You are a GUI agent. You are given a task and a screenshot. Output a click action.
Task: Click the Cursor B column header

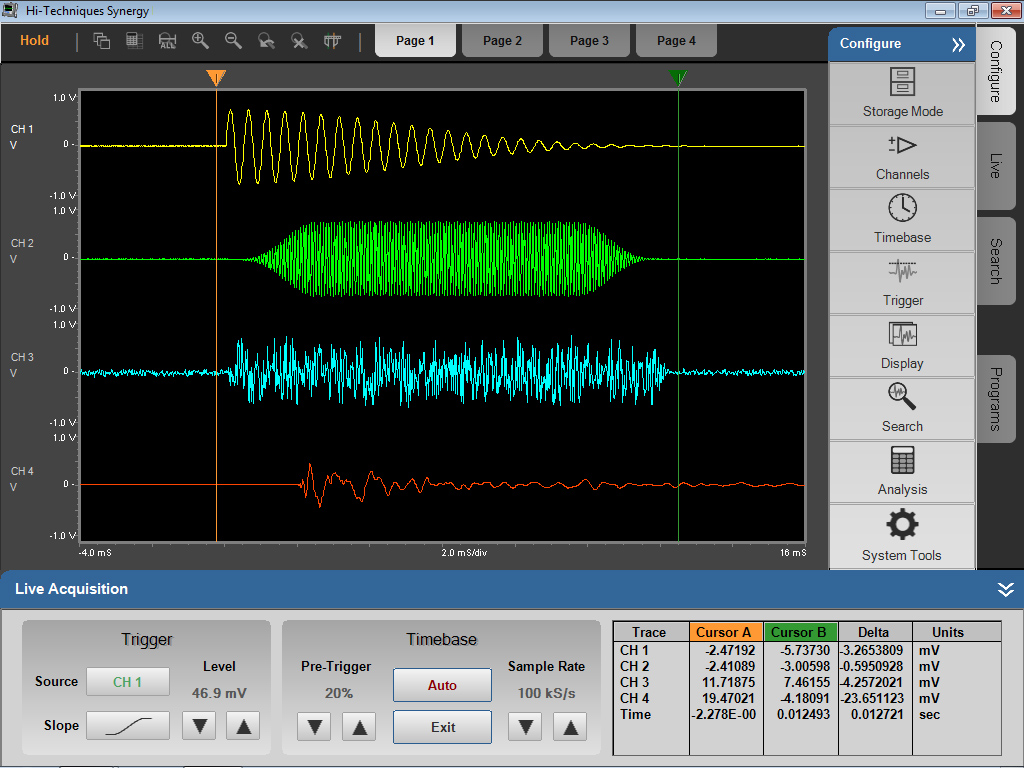801,632
